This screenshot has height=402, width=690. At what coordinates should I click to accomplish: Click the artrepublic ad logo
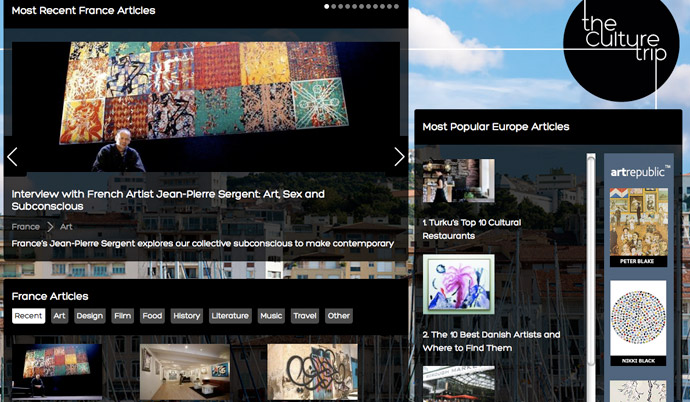[640, 172]
